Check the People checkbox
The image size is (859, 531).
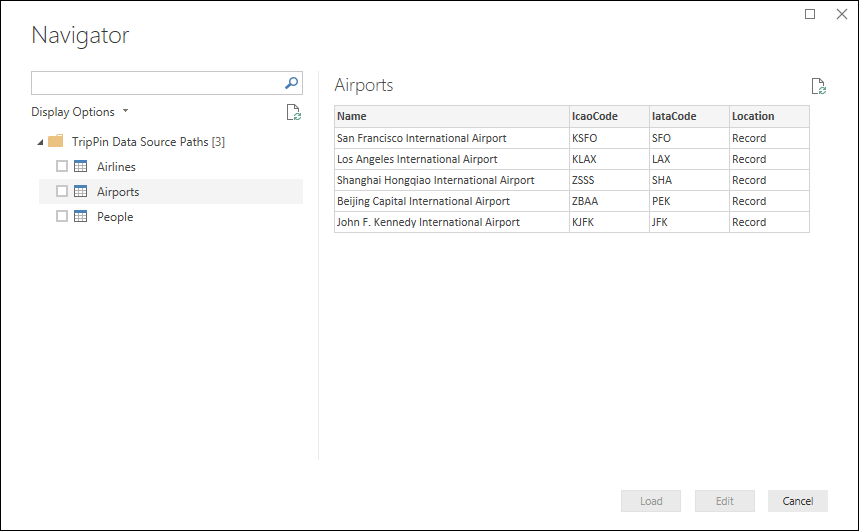pyautogui.click(x=62, y=216)
